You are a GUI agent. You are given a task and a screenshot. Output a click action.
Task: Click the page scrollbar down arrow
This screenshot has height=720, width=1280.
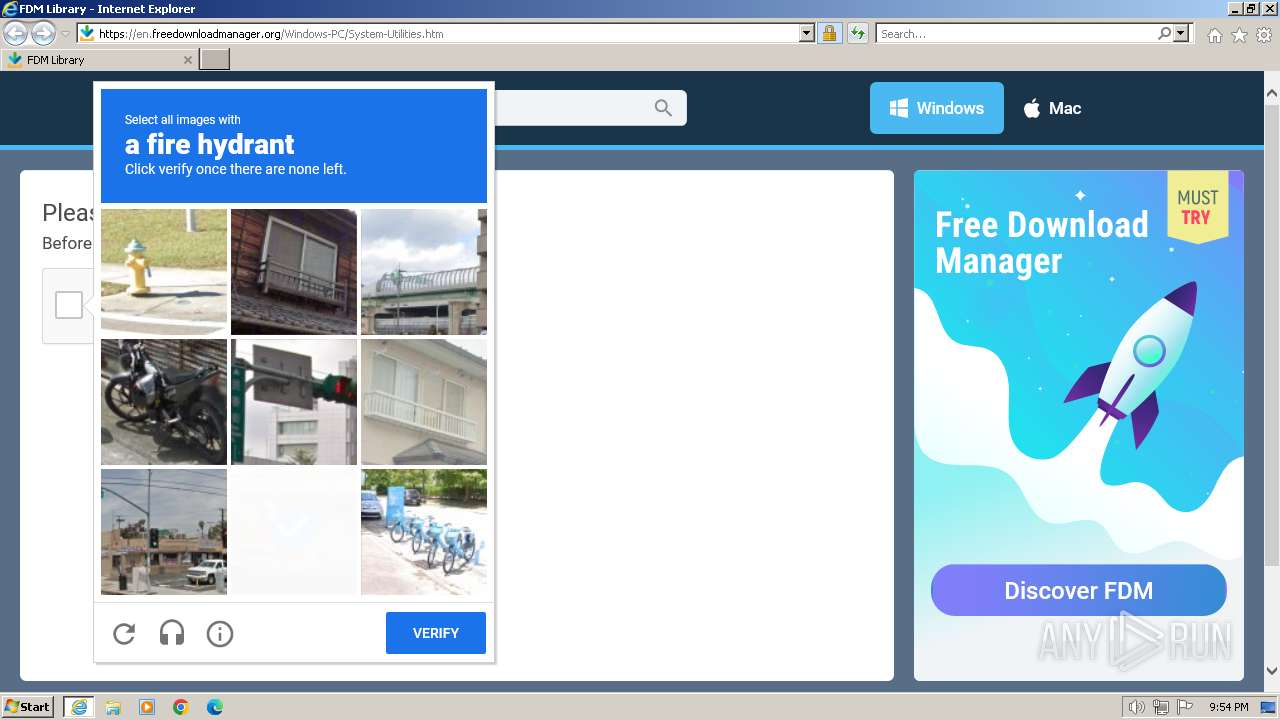click(1272, 671)
